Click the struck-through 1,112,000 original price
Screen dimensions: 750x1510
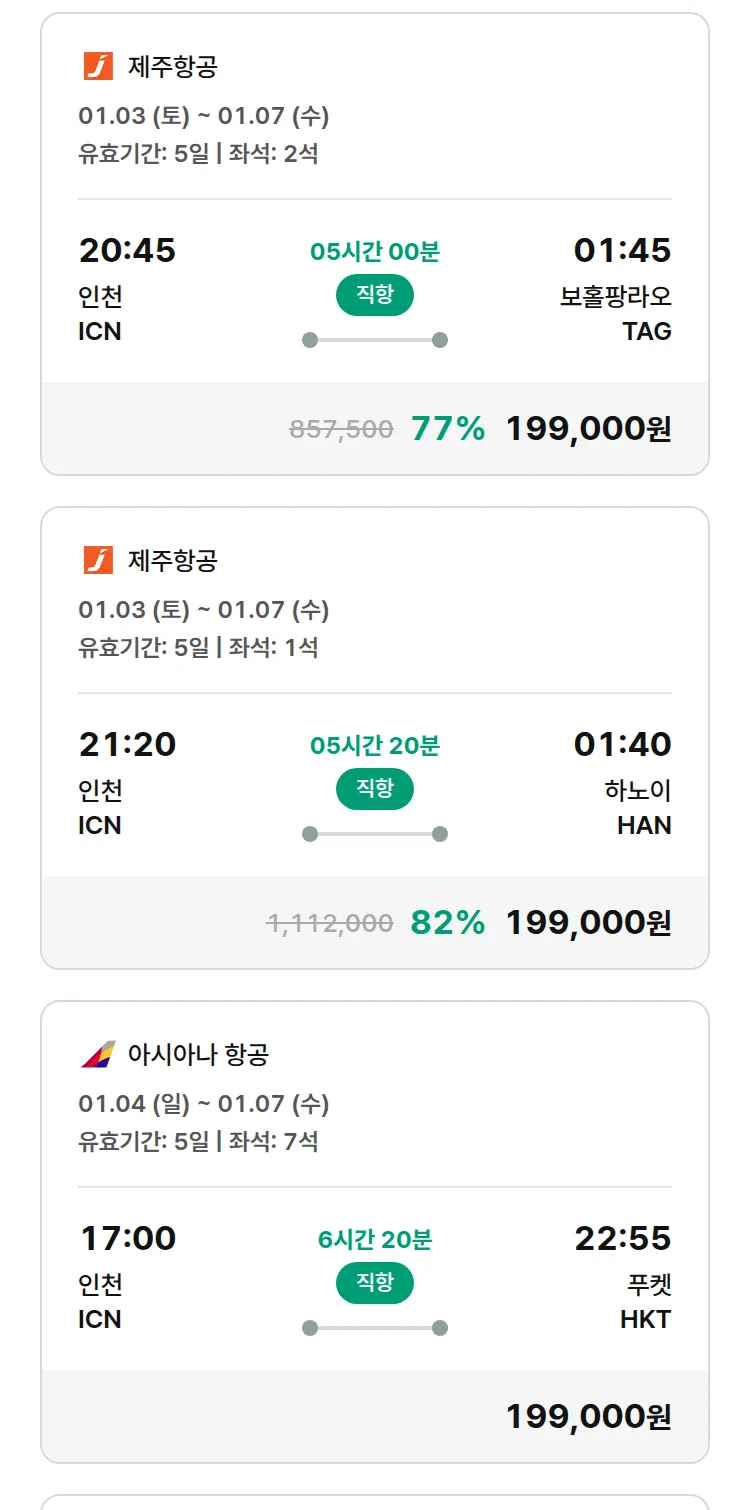pos(330,923)
